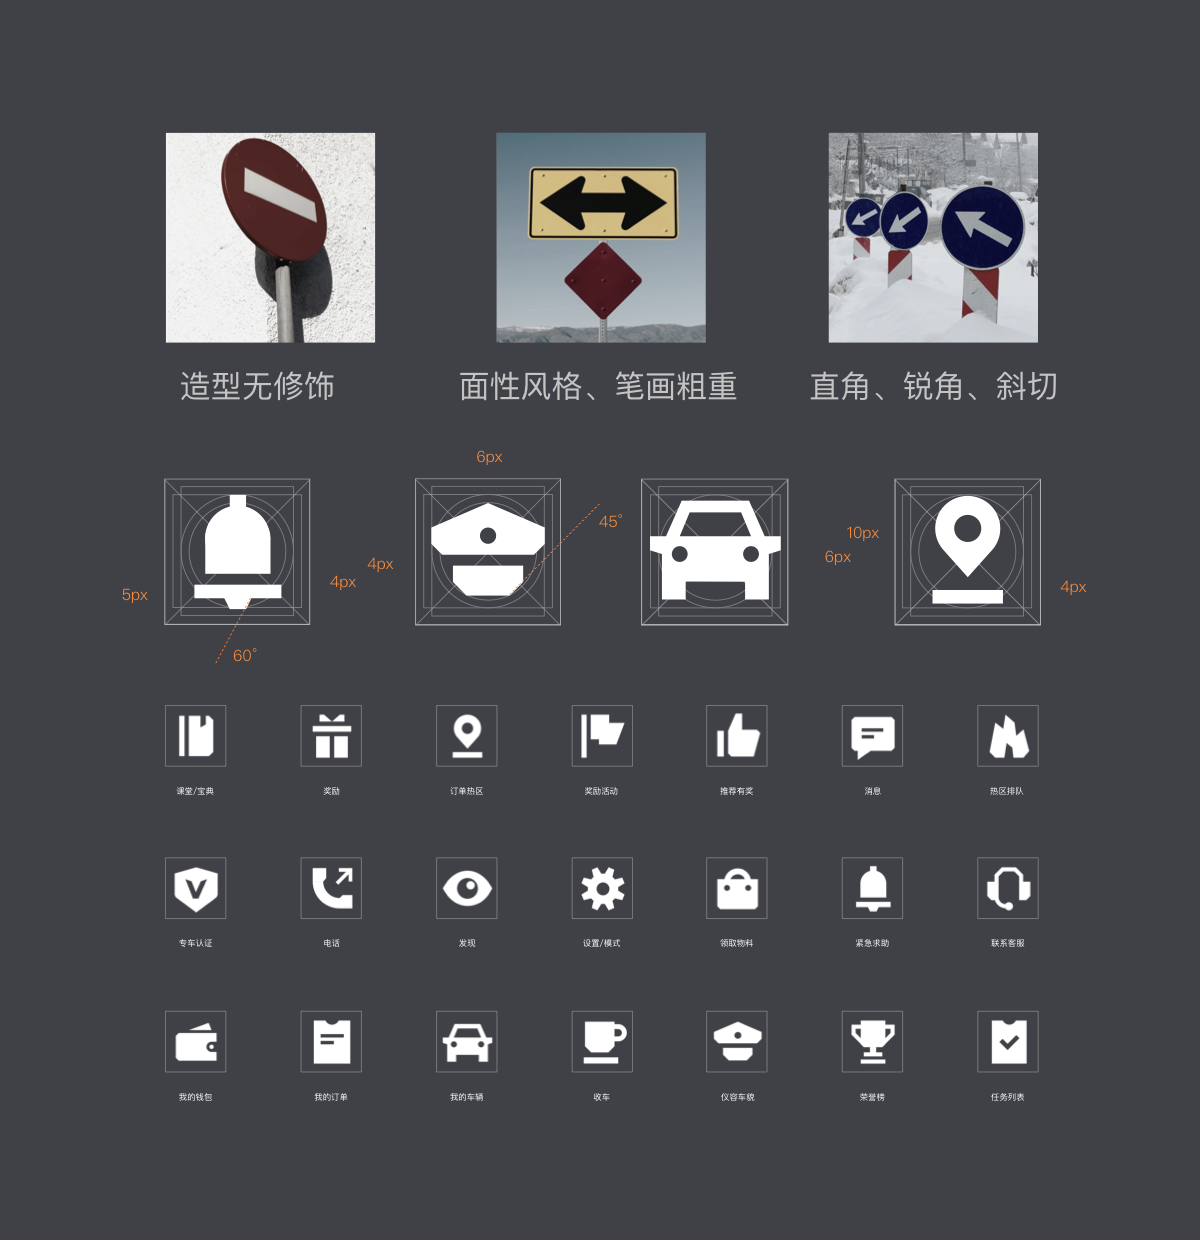Open the 我的订单 receipt icon
The image size is (1200, 1240).
click(x=331, y=1041)
